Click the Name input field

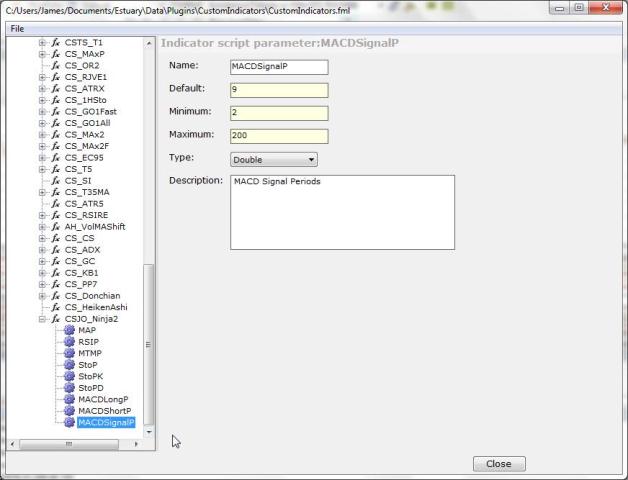(x=279, y=67)
